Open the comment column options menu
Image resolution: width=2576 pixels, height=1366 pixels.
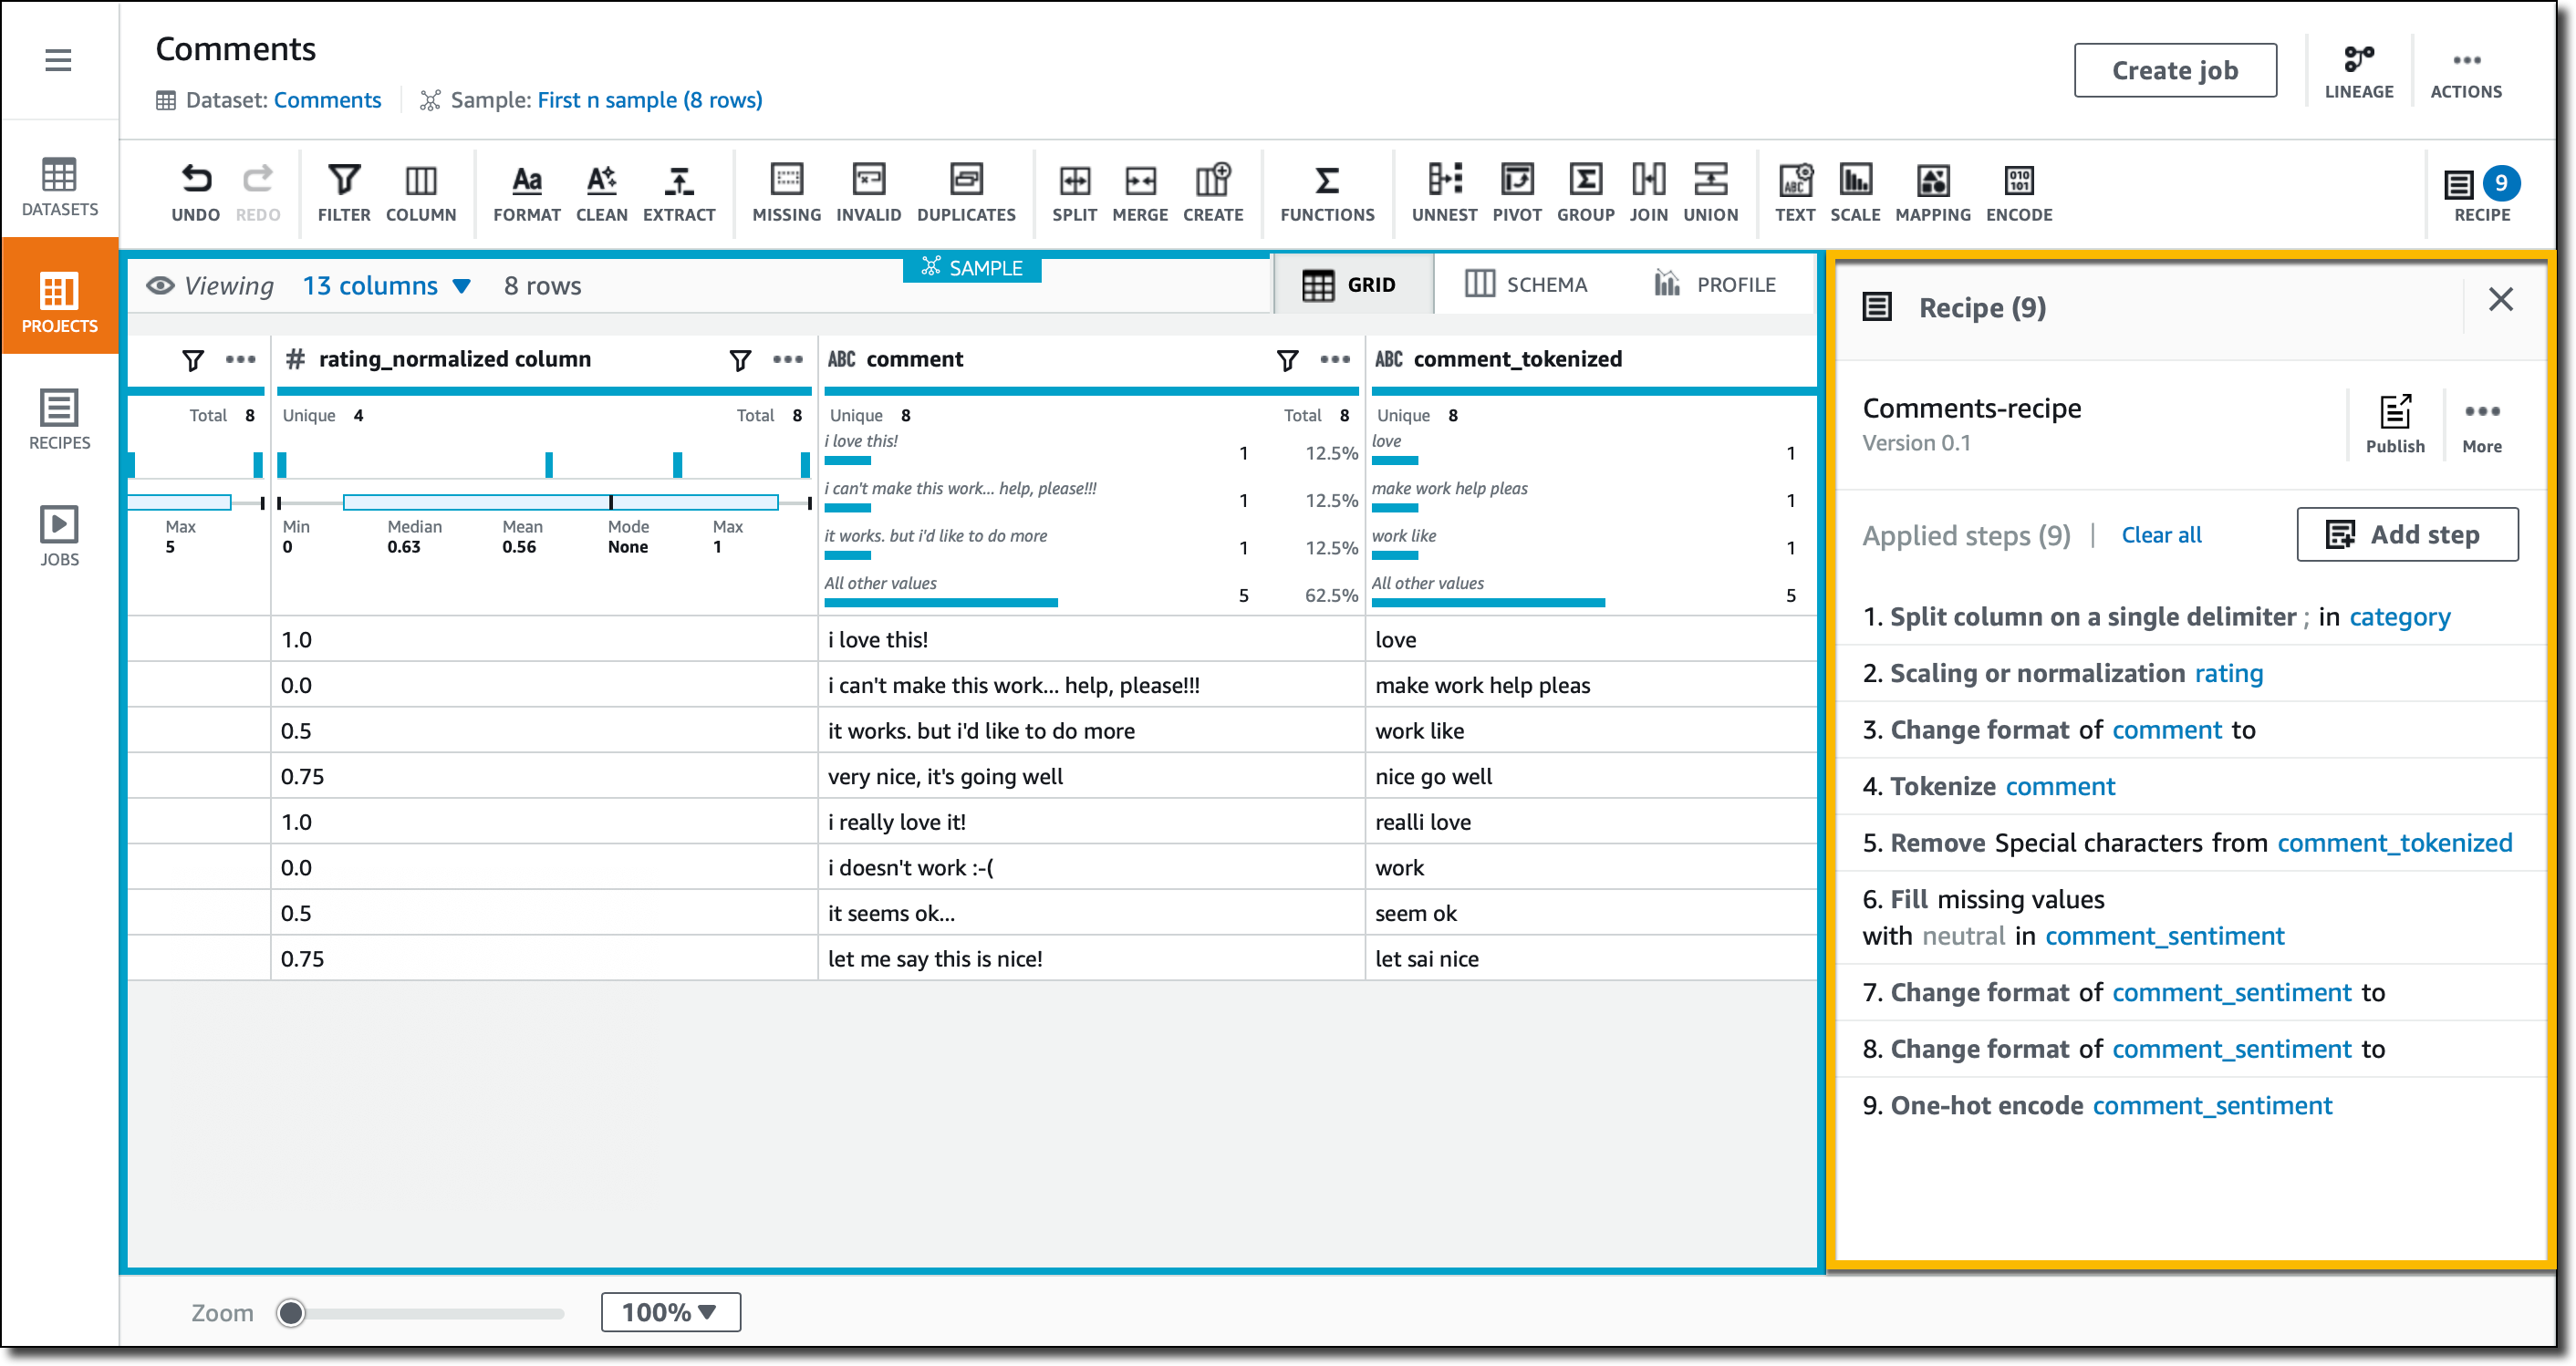1334,360
